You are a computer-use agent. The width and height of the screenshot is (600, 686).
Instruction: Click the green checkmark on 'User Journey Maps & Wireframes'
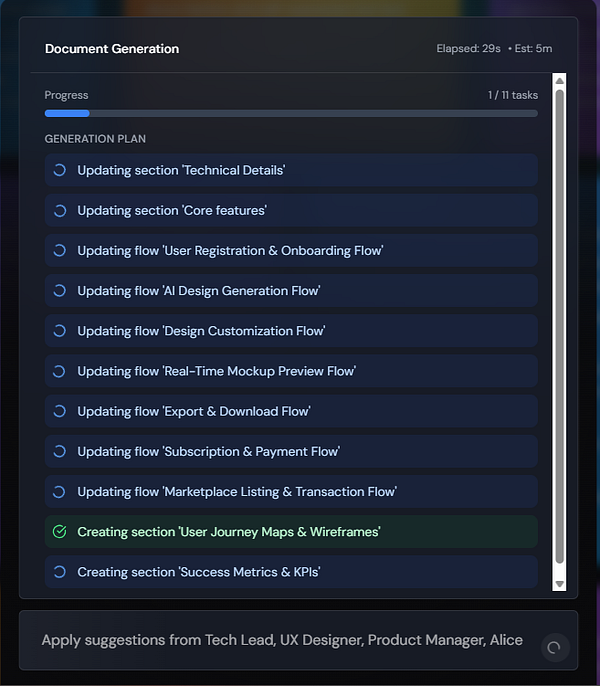[x=60, y=532]
